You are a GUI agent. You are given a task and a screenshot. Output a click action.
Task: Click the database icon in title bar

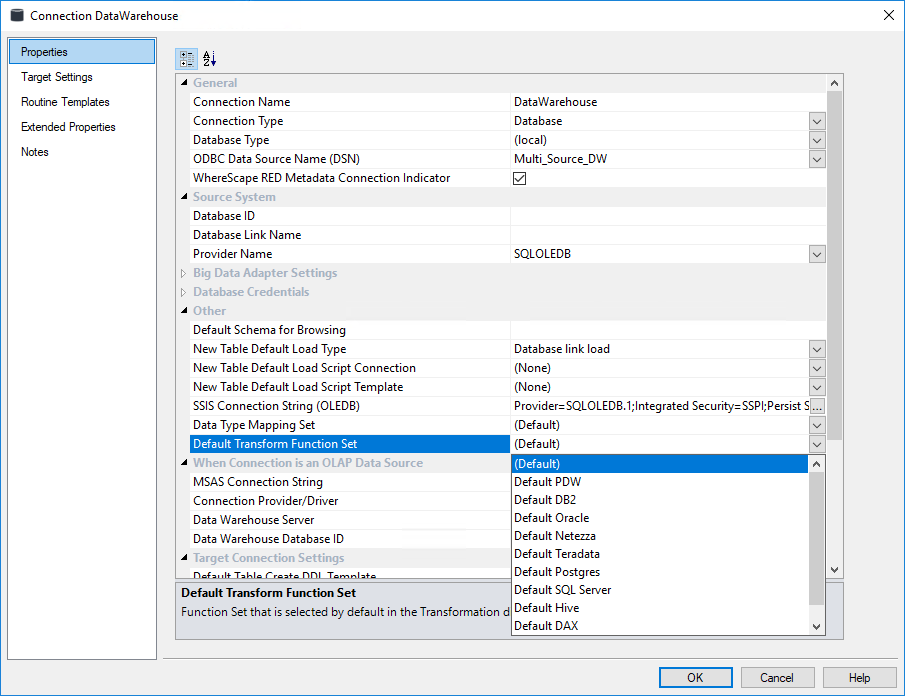pos(16,15)
